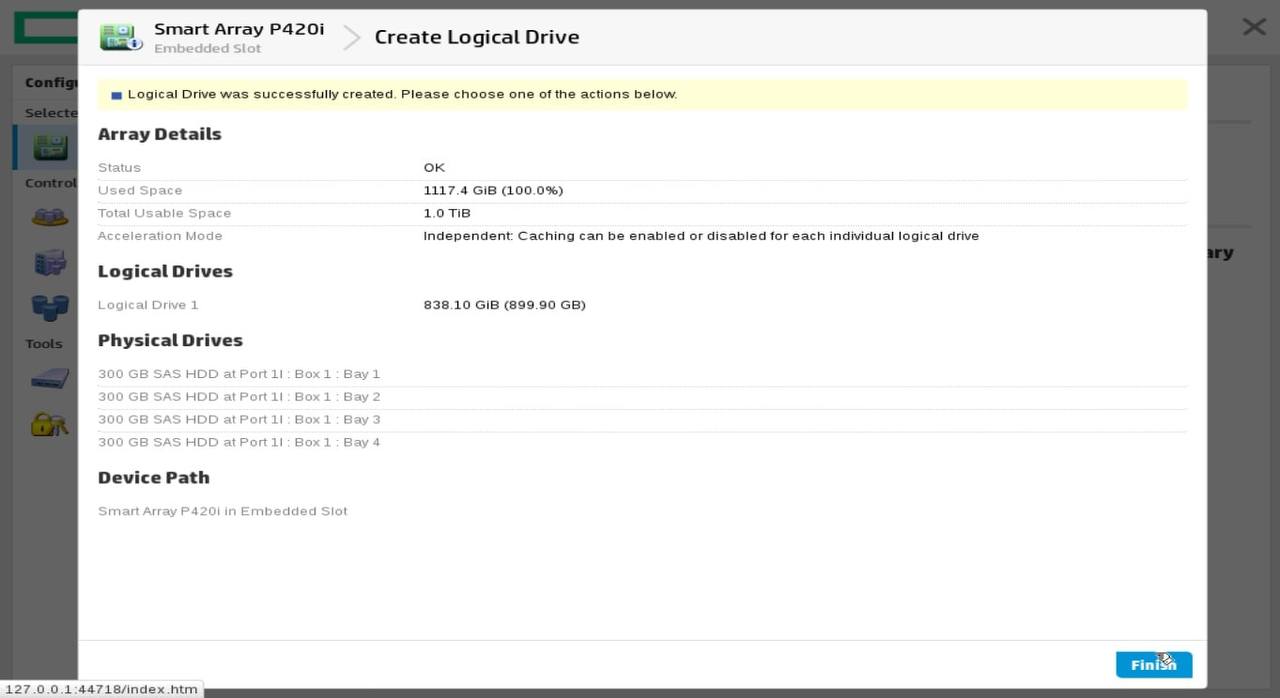Screen dimensions: 1280x698
Task: Open the arrays icon with gold disk platter
Action: [50, 216]
